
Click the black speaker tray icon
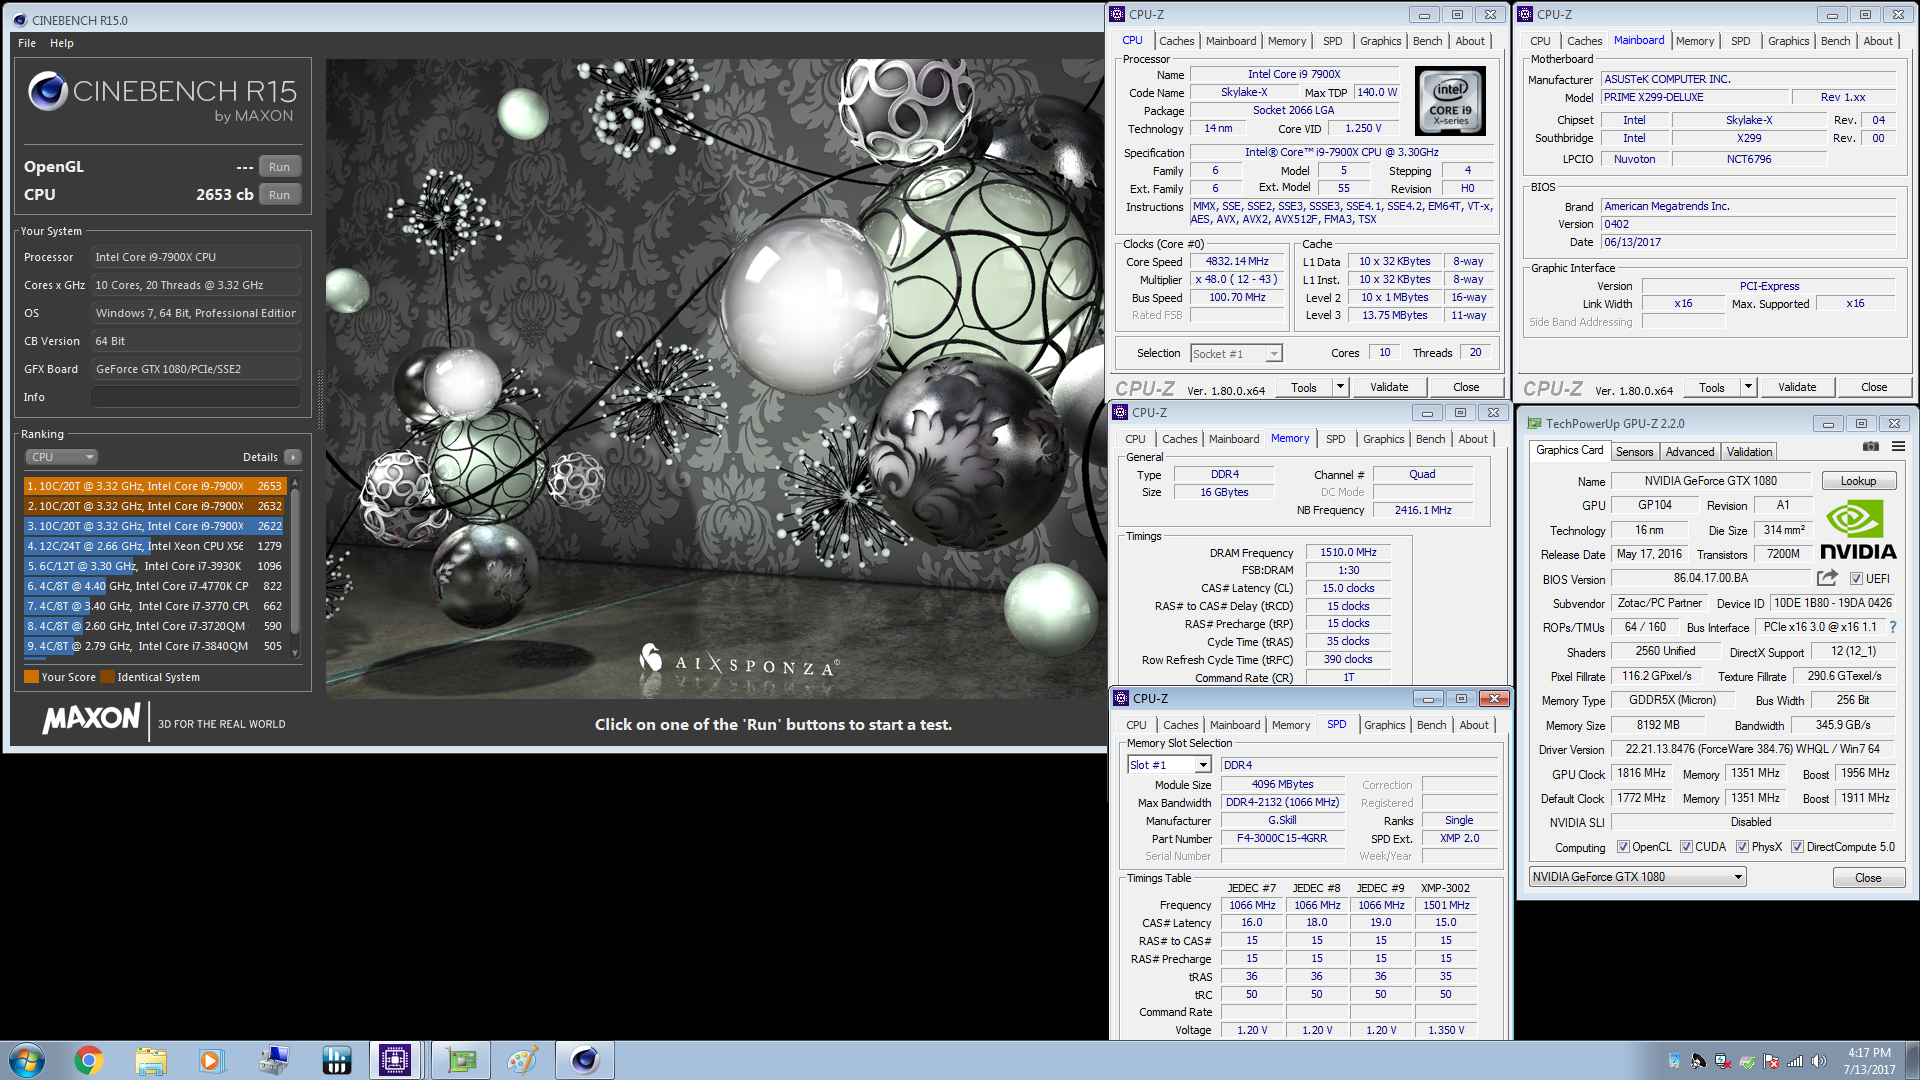1698,1061
